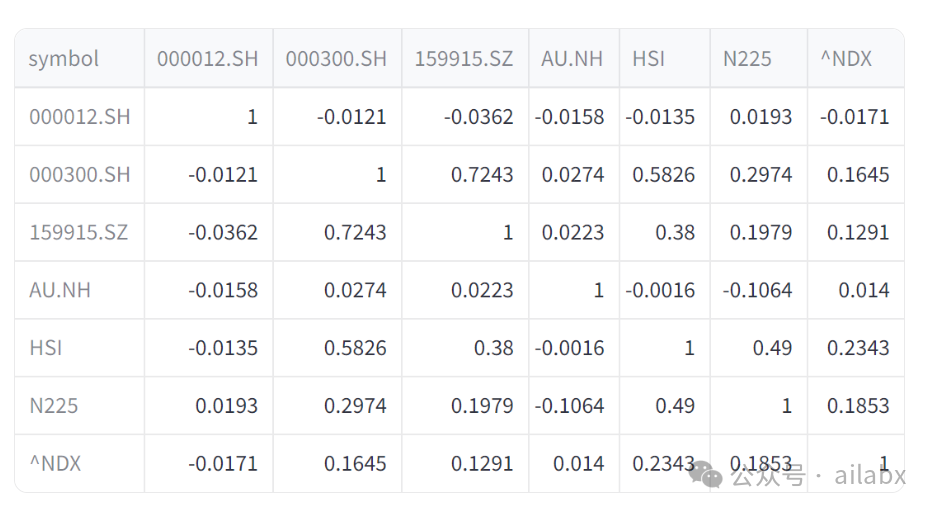
Task: Select -0.0171 in the ^NDX row
Action: click(223, 464)
